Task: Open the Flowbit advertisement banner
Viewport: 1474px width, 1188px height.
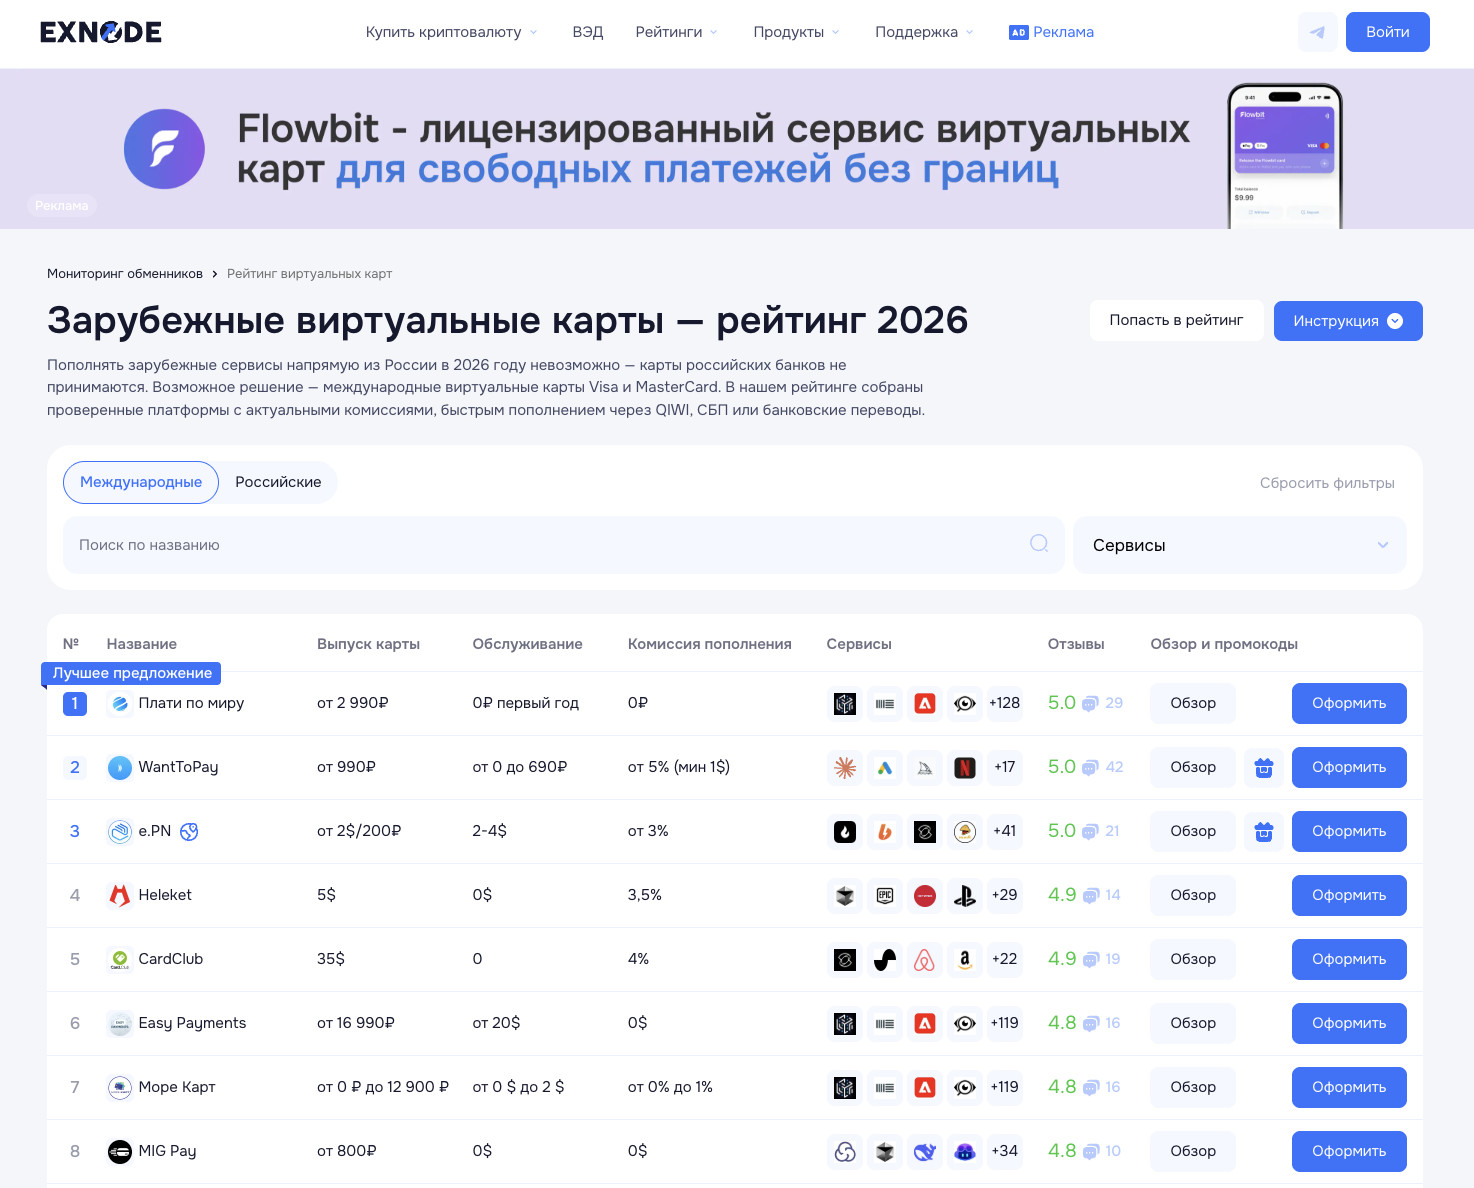Action: pos(737,149)
